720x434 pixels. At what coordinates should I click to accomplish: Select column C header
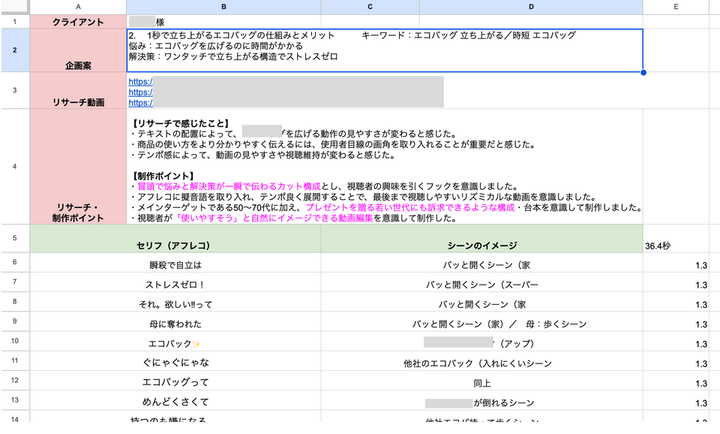click(x=370, y=7)
